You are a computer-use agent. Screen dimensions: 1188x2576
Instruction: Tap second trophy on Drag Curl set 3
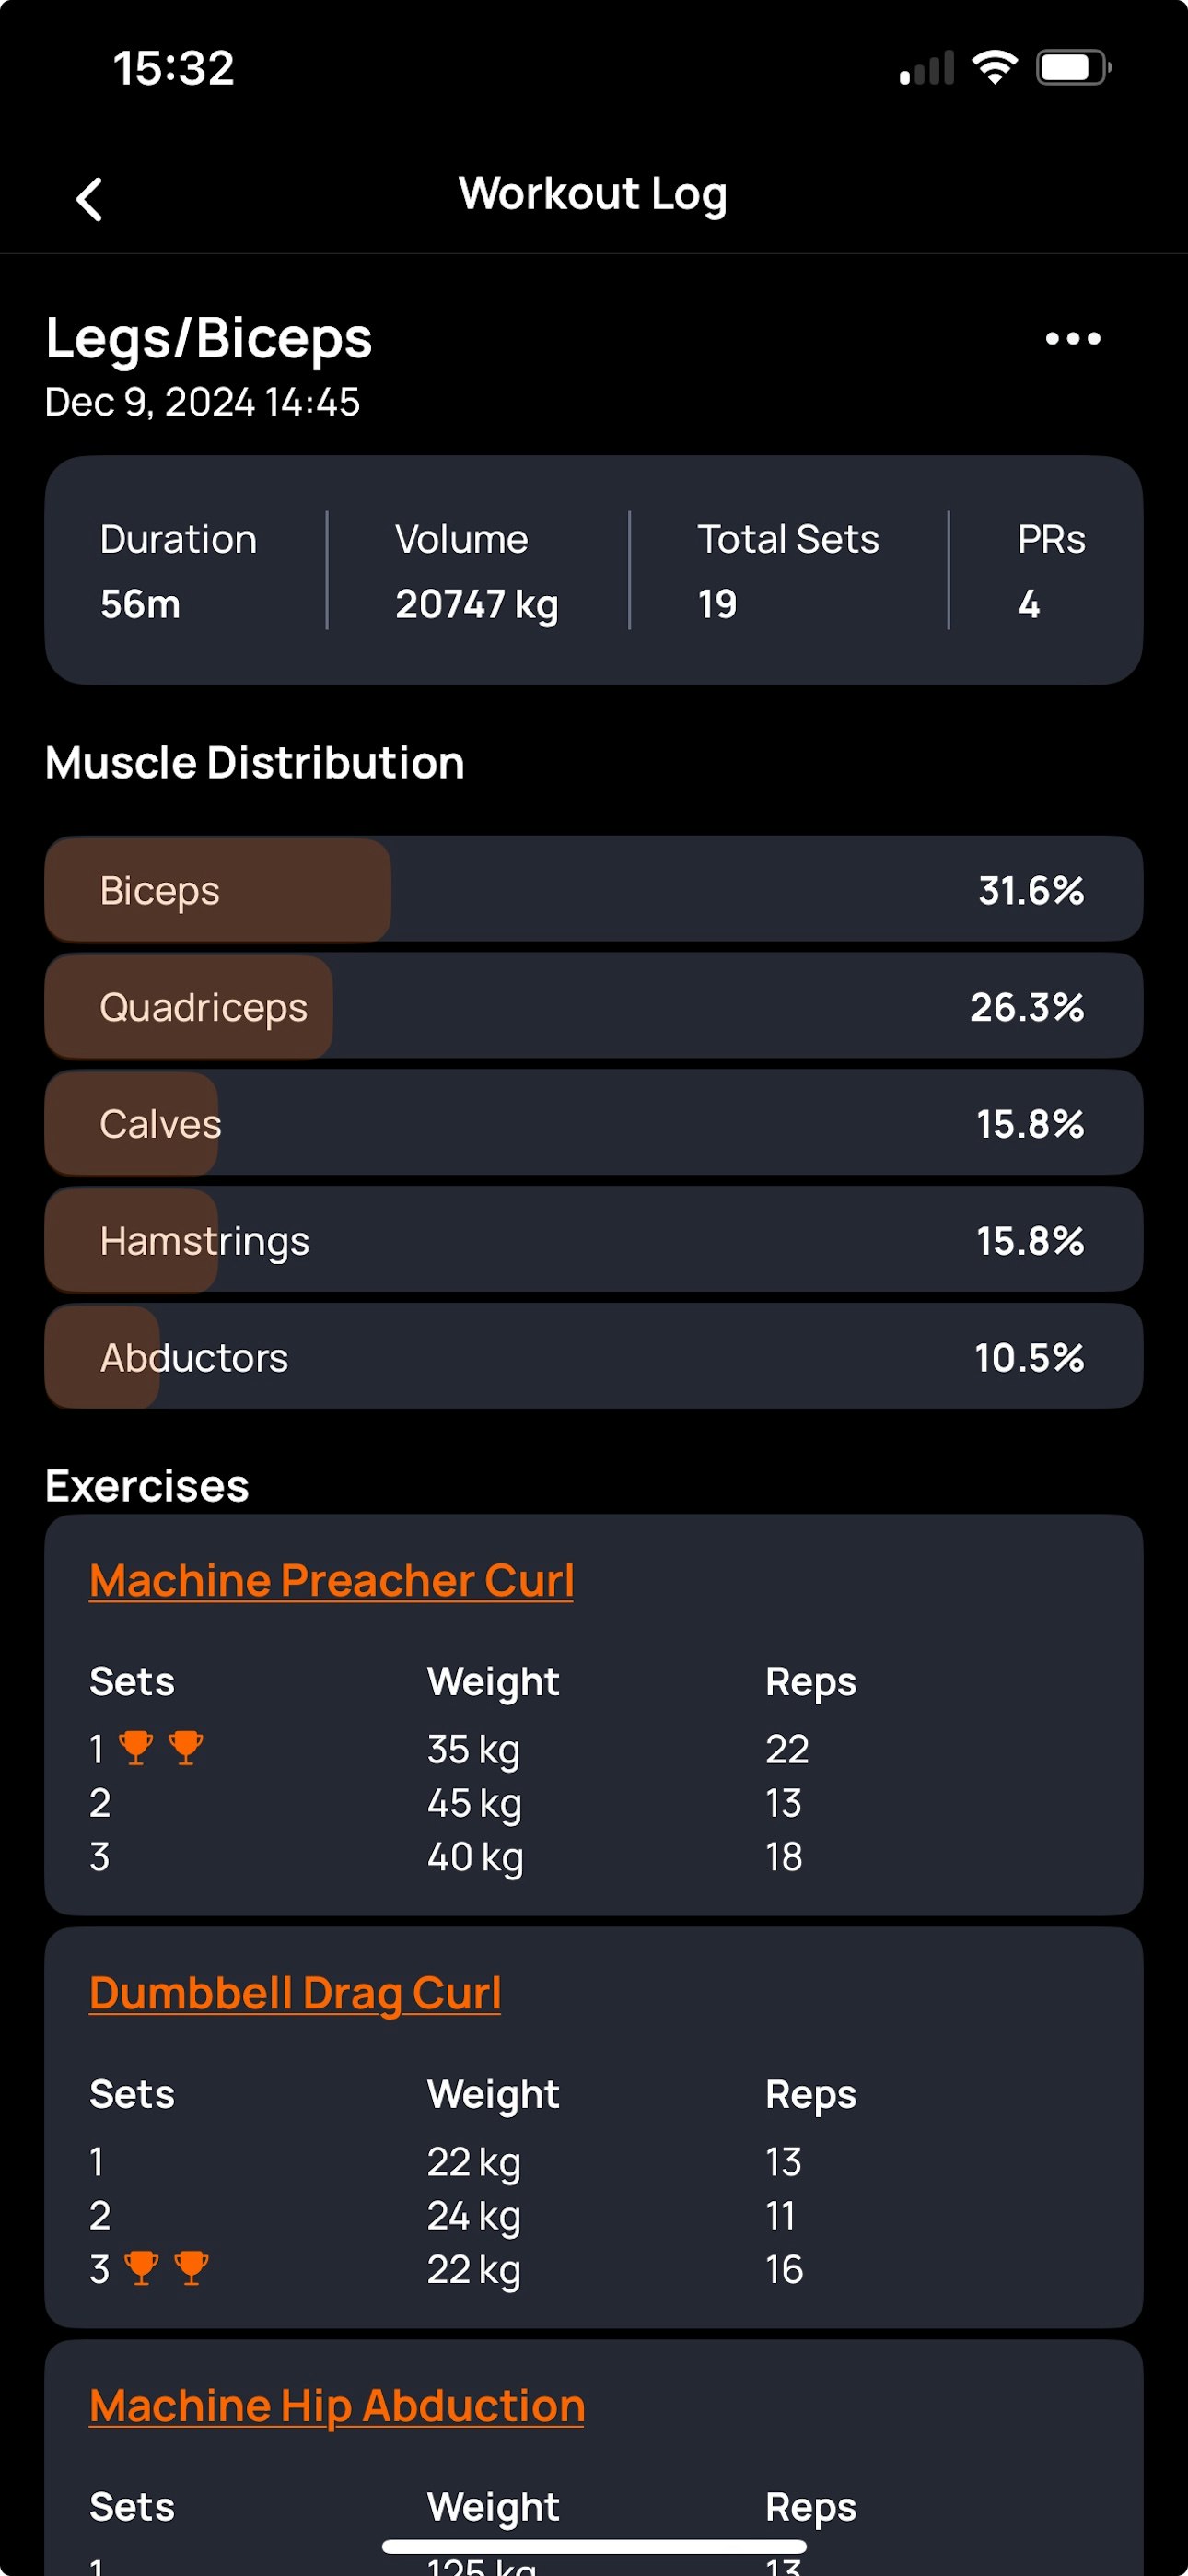(x=191, y=2268)
